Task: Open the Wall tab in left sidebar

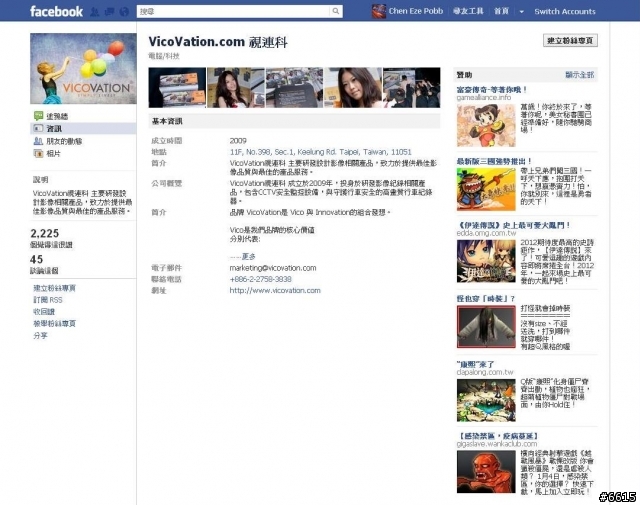Action: point(57,116)
